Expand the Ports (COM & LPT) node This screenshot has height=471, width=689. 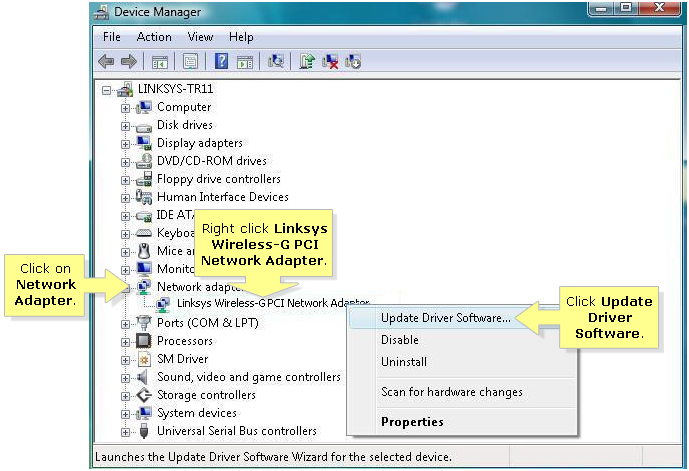pyautogui.click(x=125, y=324)
